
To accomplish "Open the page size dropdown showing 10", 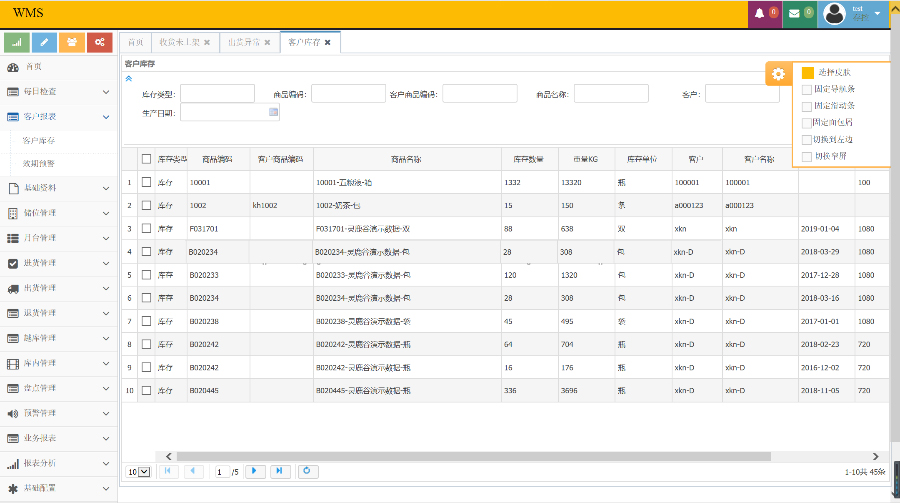I will click(138, 472).
